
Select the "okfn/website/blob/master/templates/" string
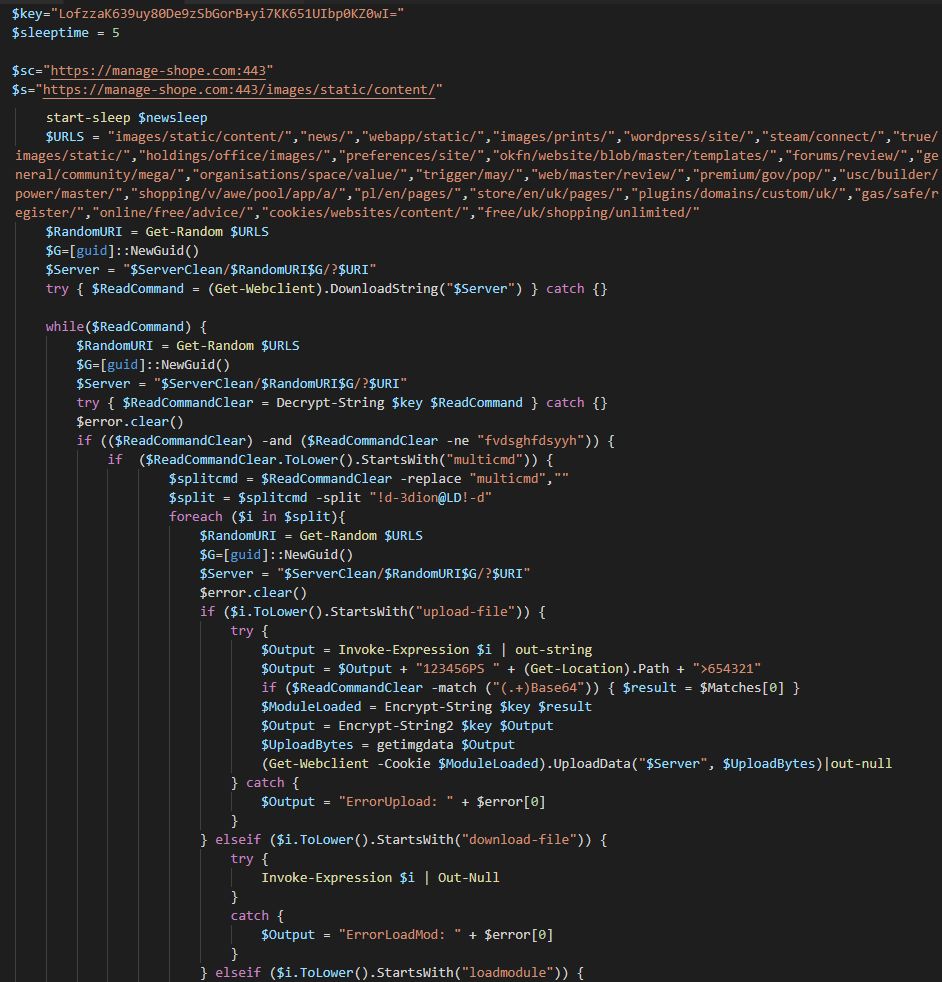click(638, 155)
